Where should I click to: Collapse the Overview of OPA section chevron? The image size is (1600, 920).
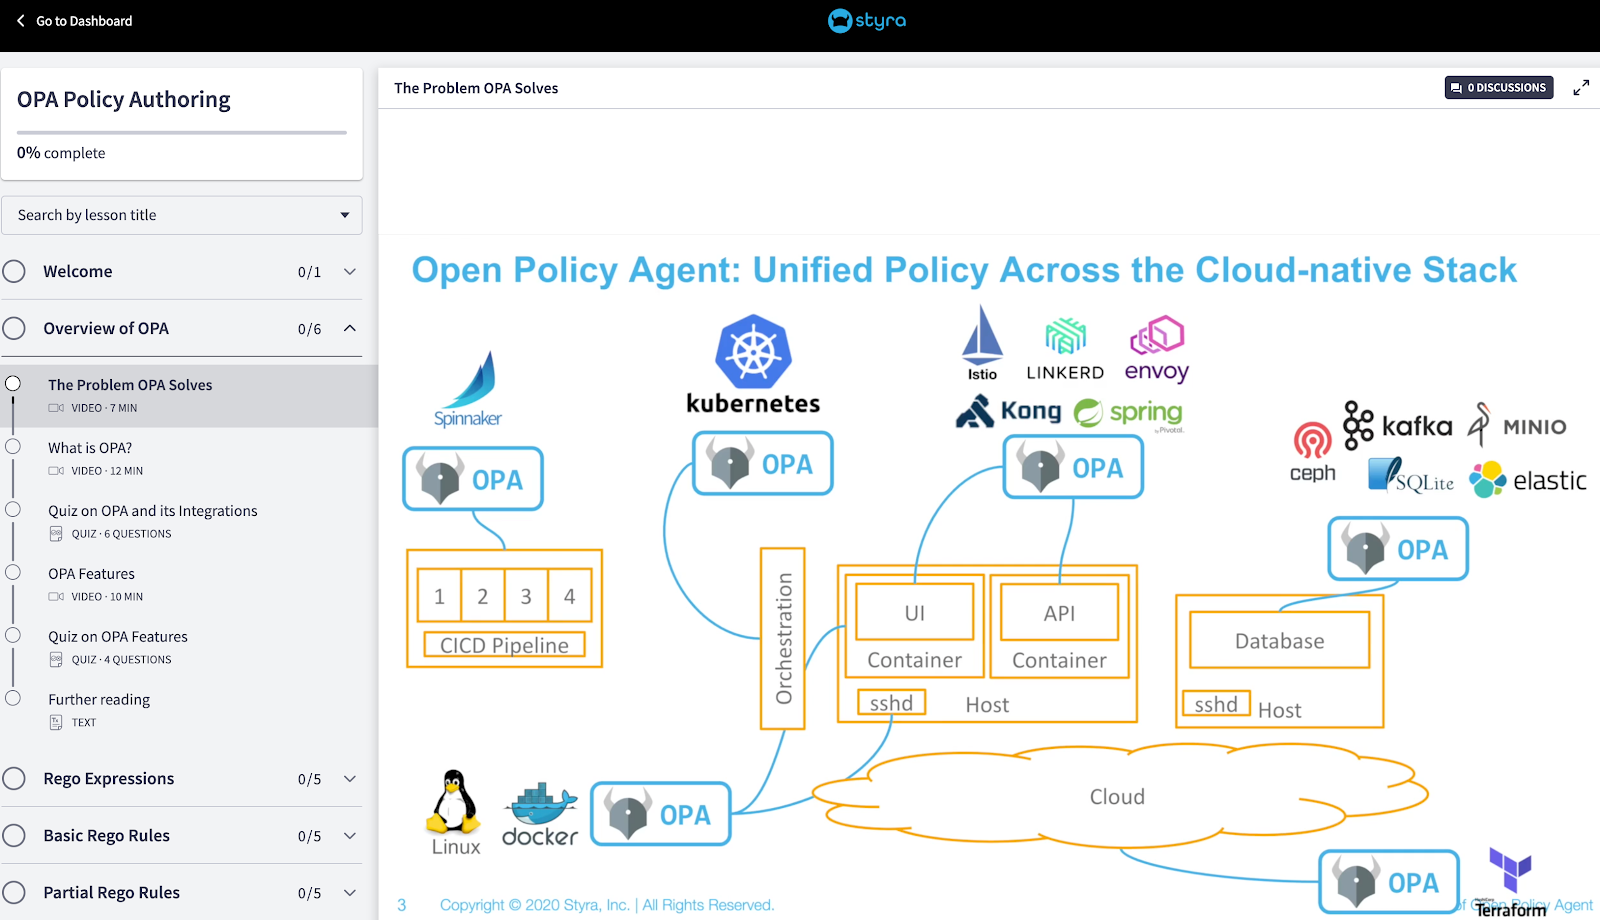pos(350,329)
